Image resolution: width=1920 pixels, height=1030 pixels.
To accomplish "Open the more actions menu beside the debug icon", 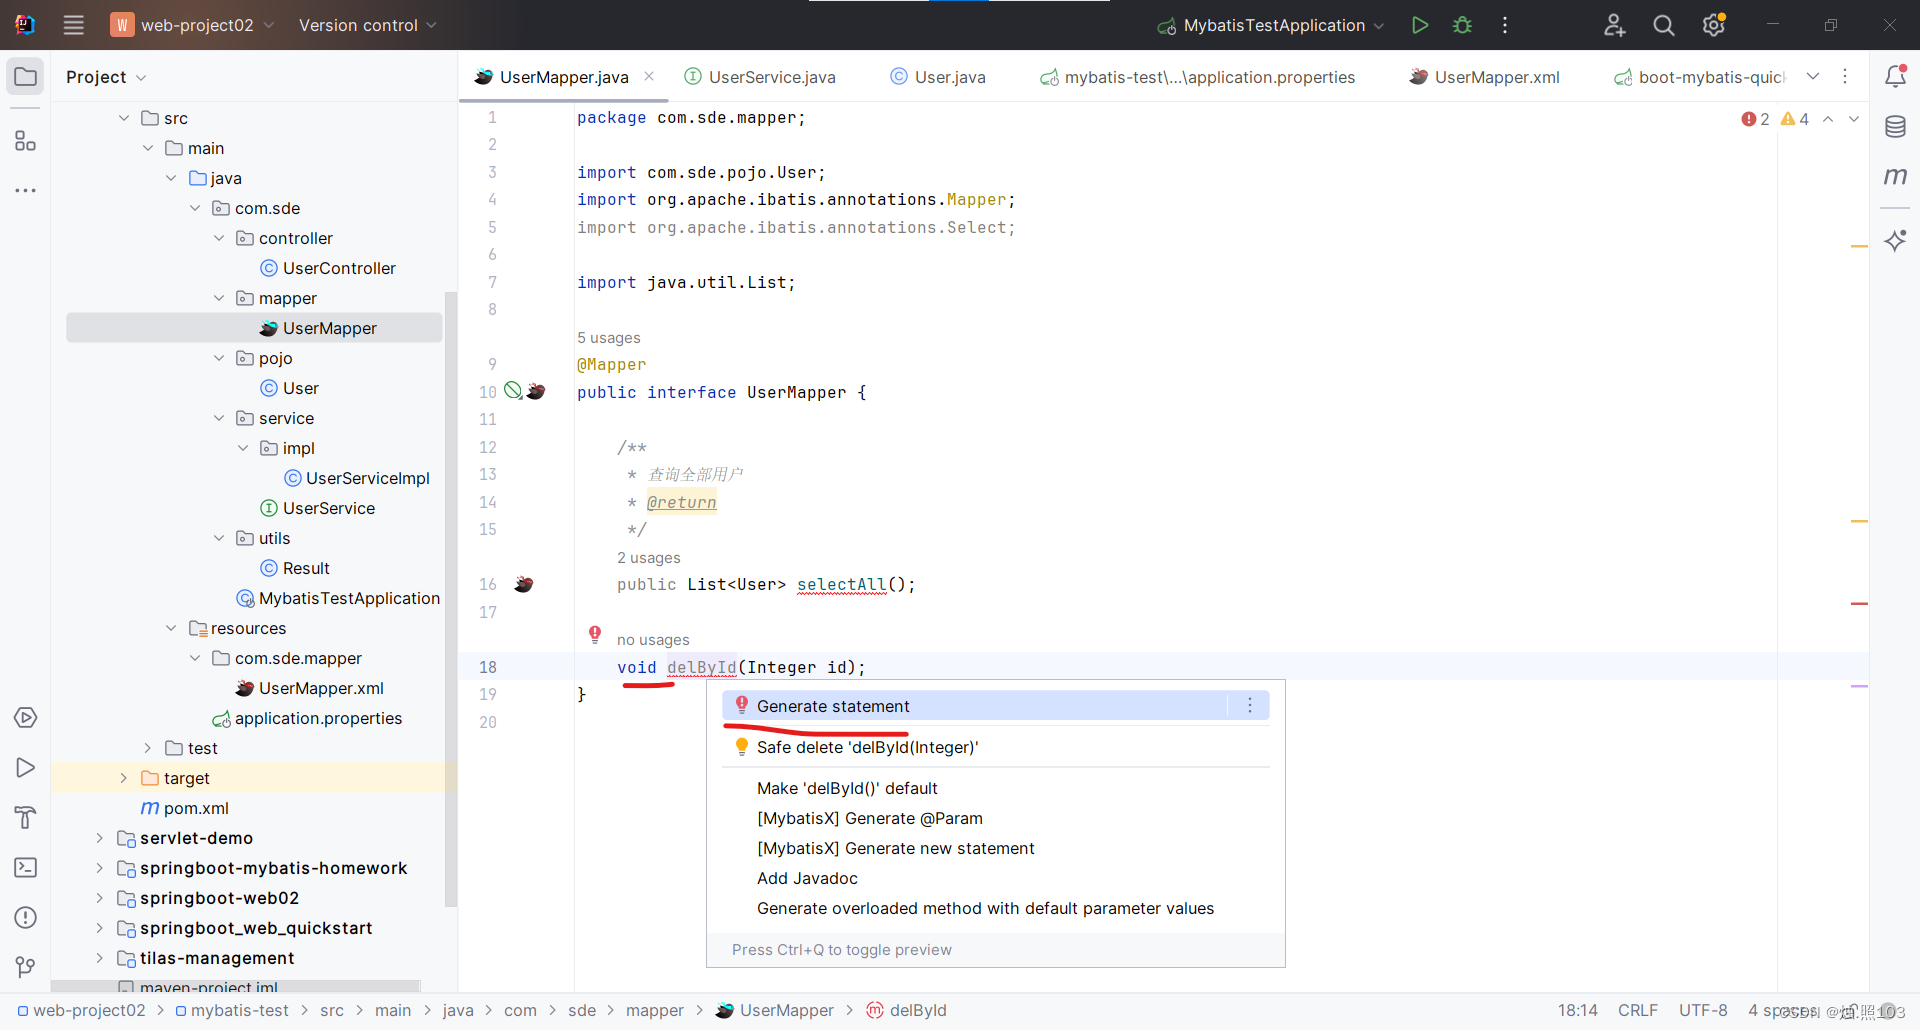I will (x=1505, y=25).
